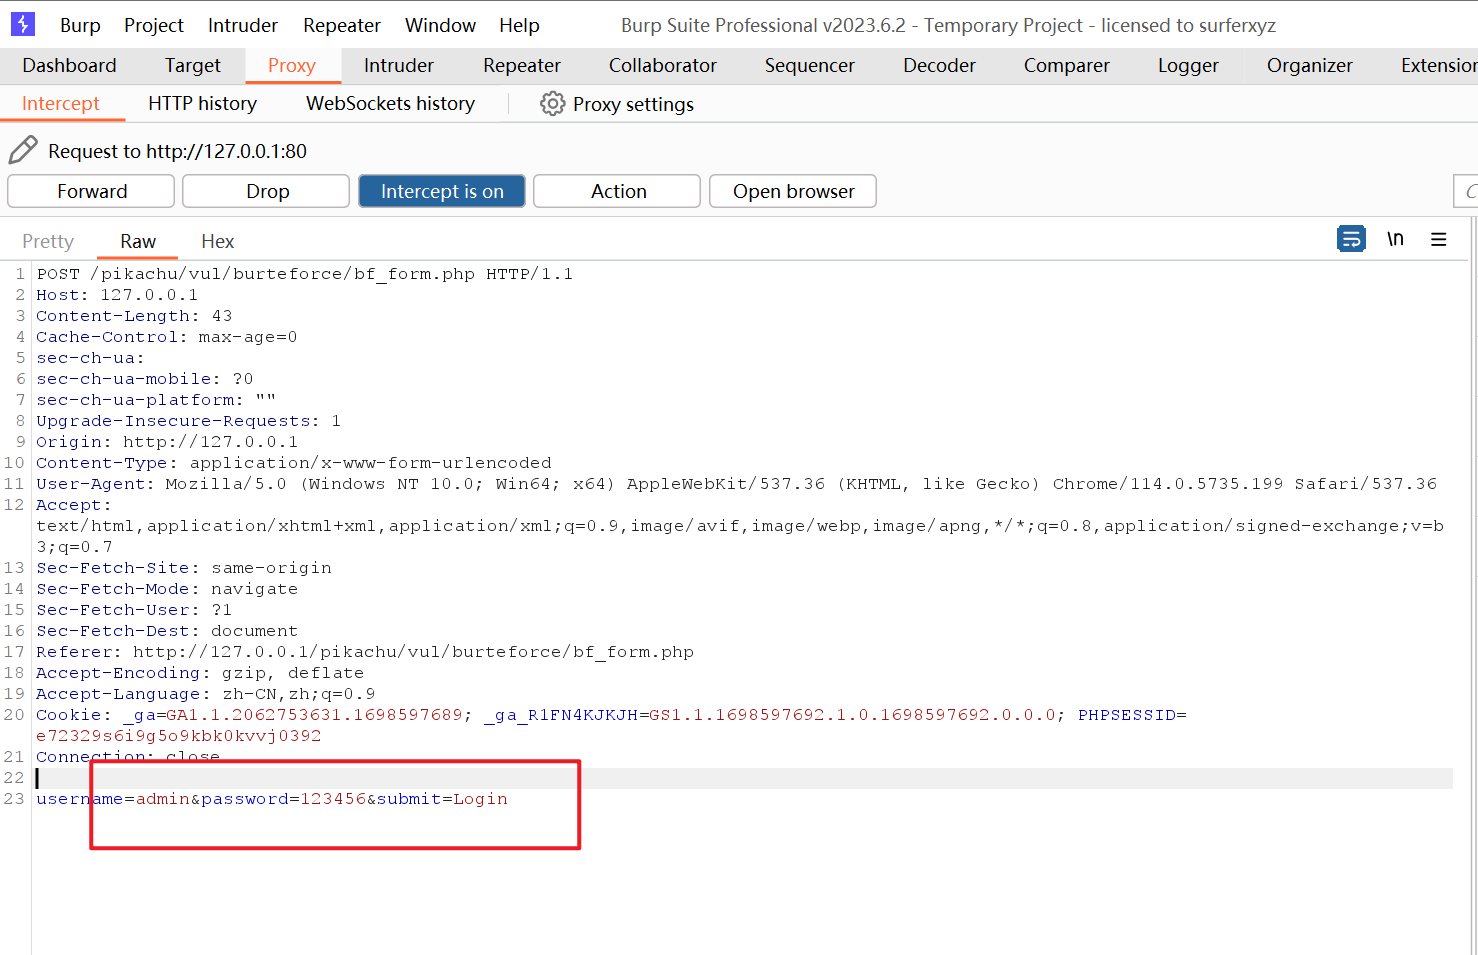The image size is (1478, 955).
Task: Open the Decoder tool tab
Action: coord(939,66)
